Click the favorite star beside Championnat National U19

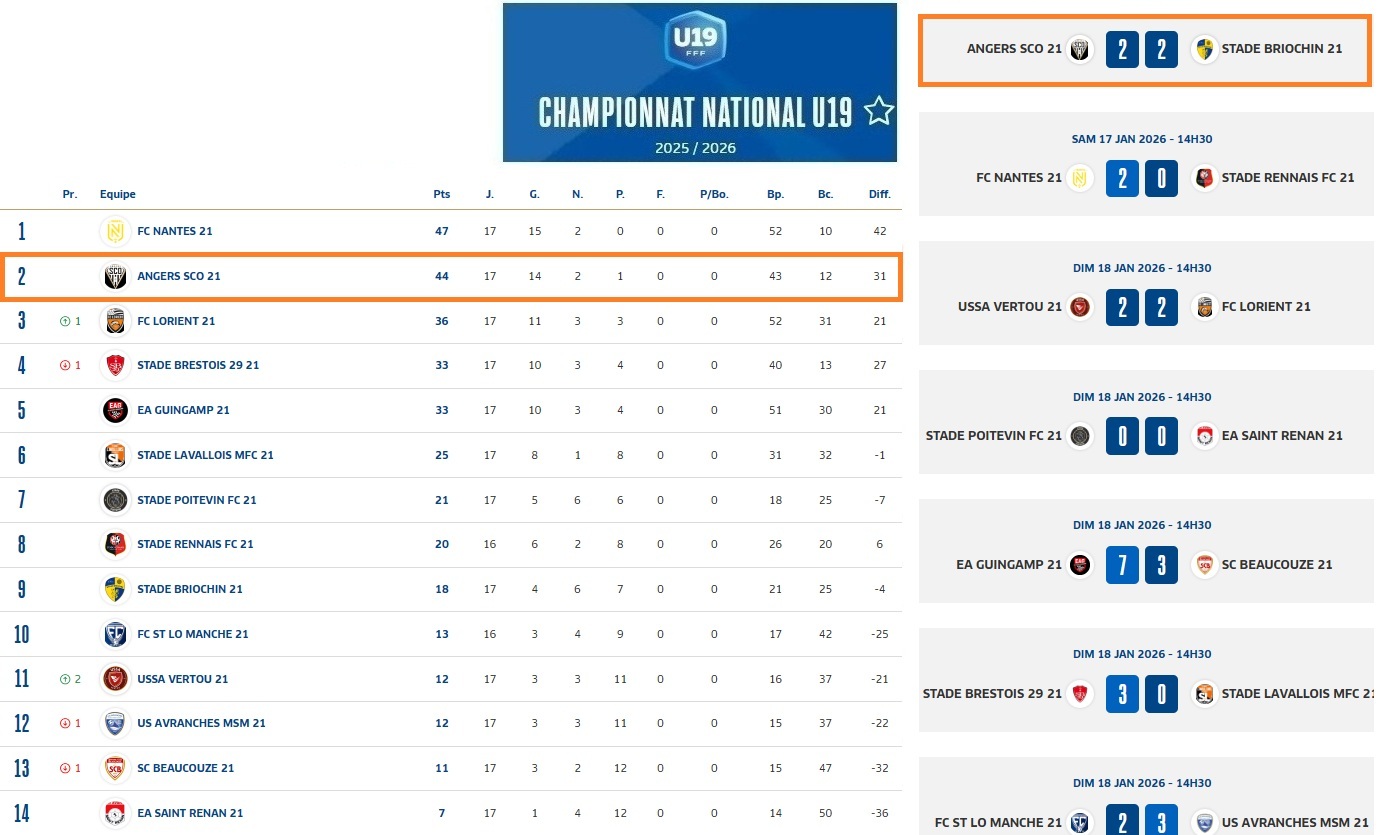coord(878,111)
